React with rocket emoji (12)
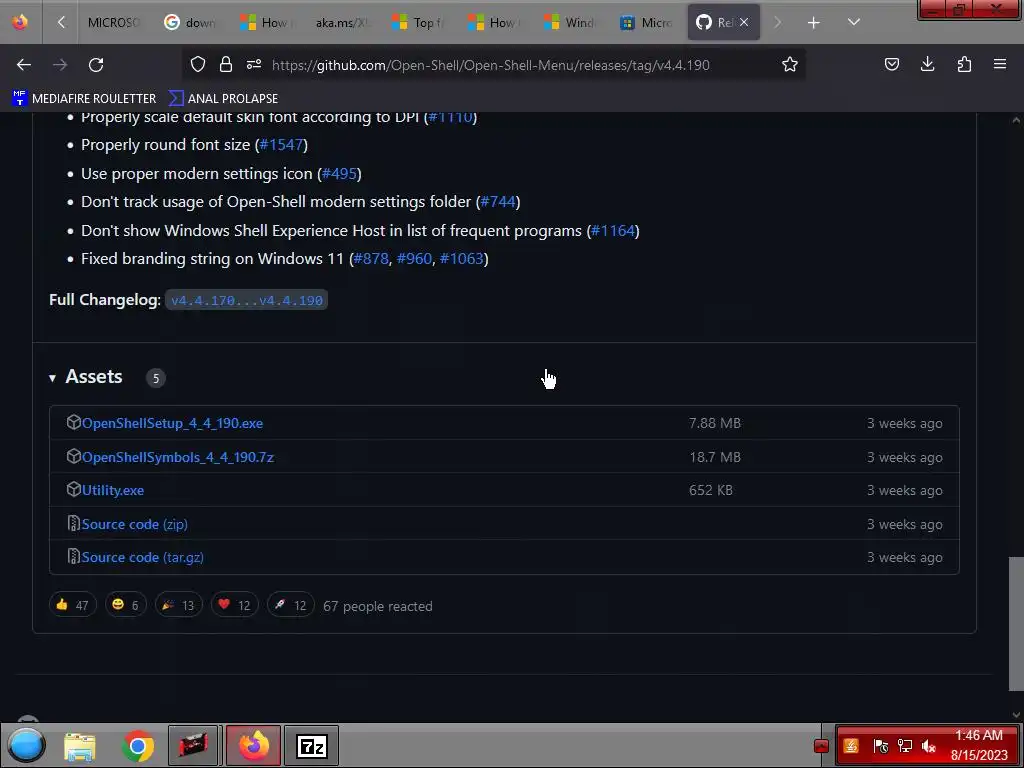The image size is (1024, 768). point(291,605)
